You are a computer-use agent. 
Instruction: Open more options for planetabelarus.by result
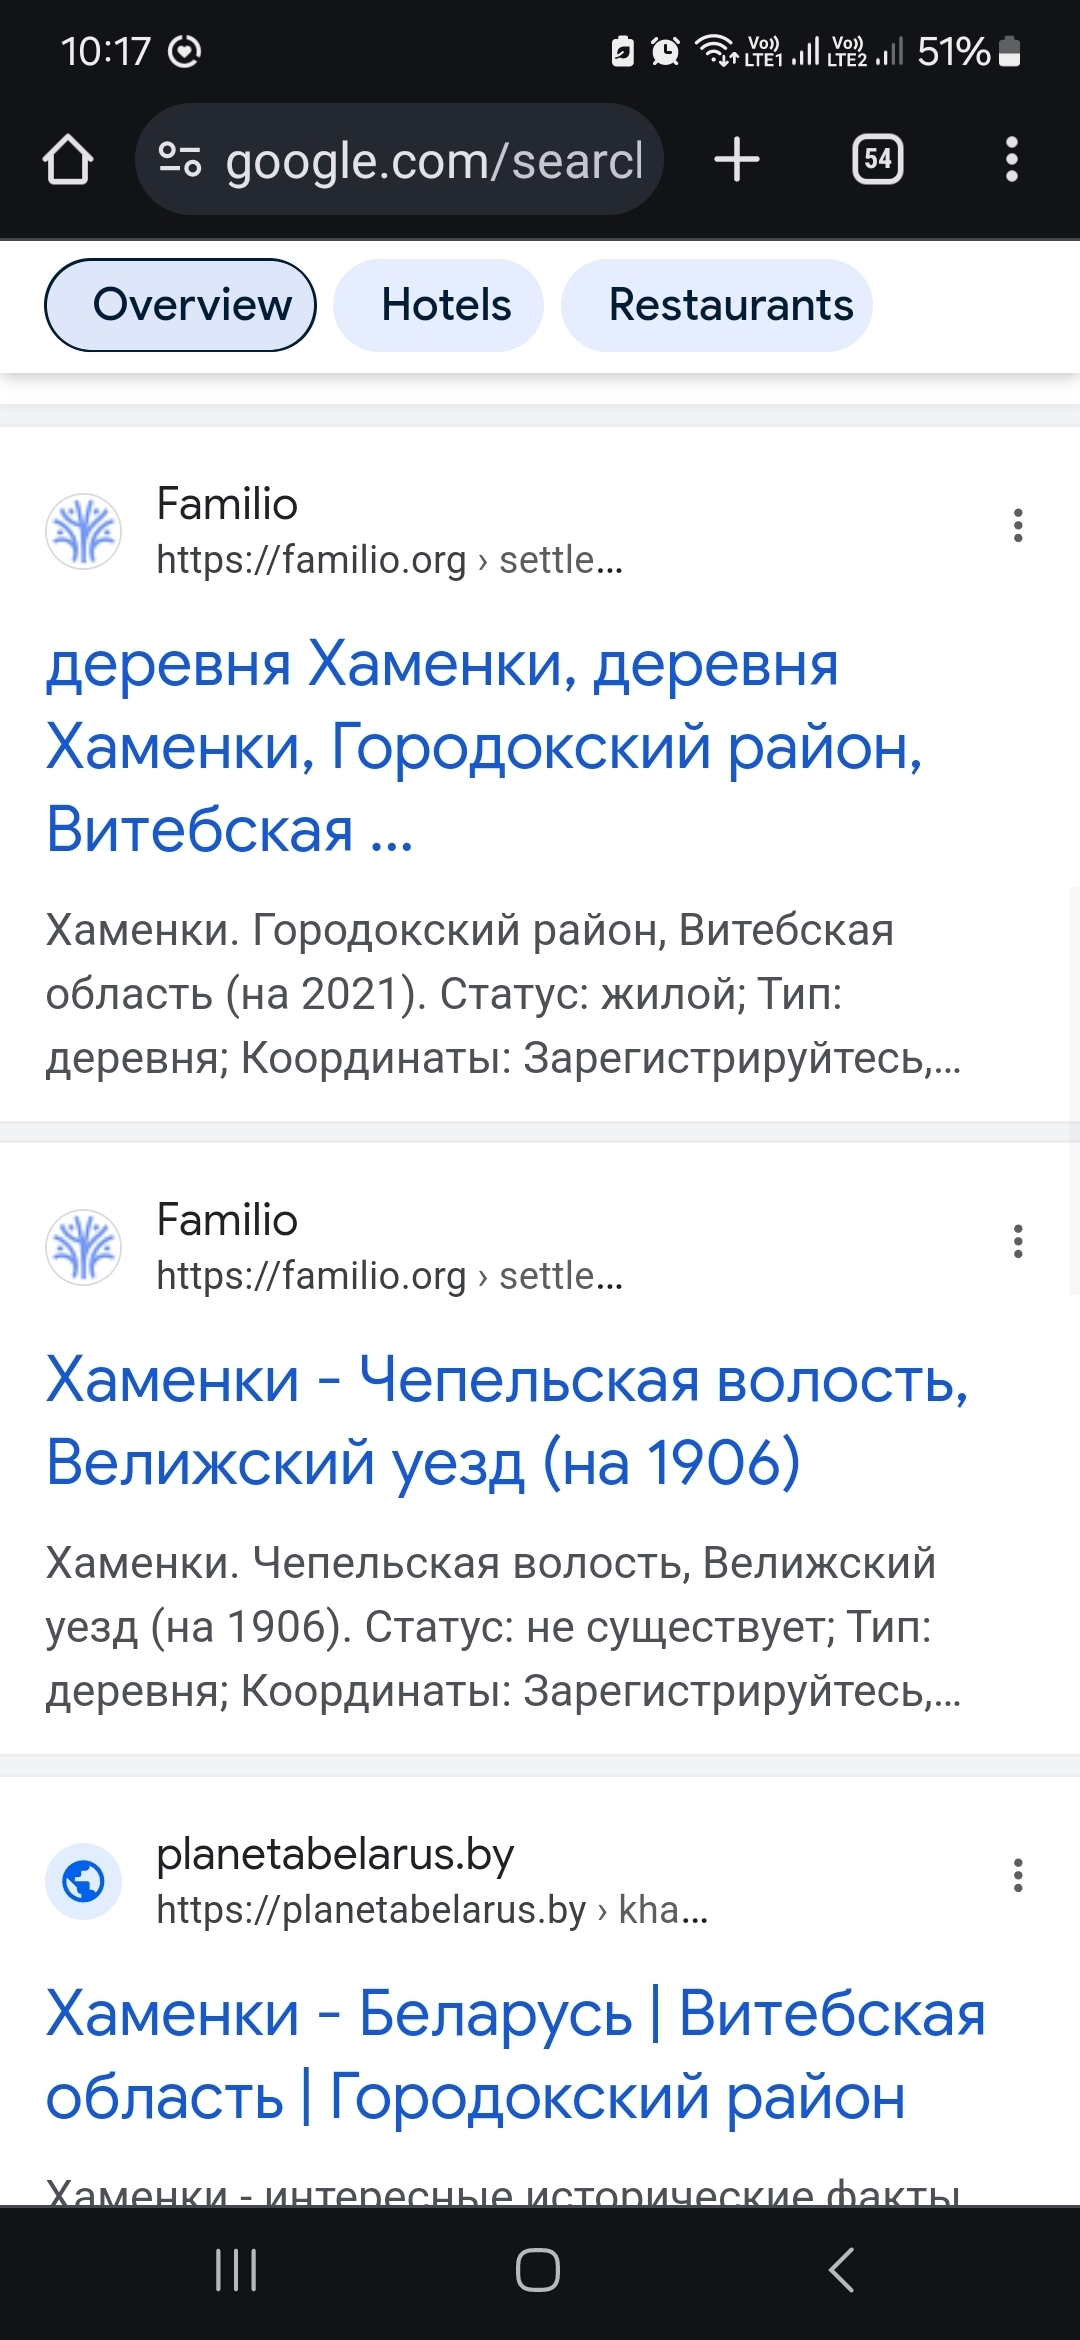coord(1018,1876)
